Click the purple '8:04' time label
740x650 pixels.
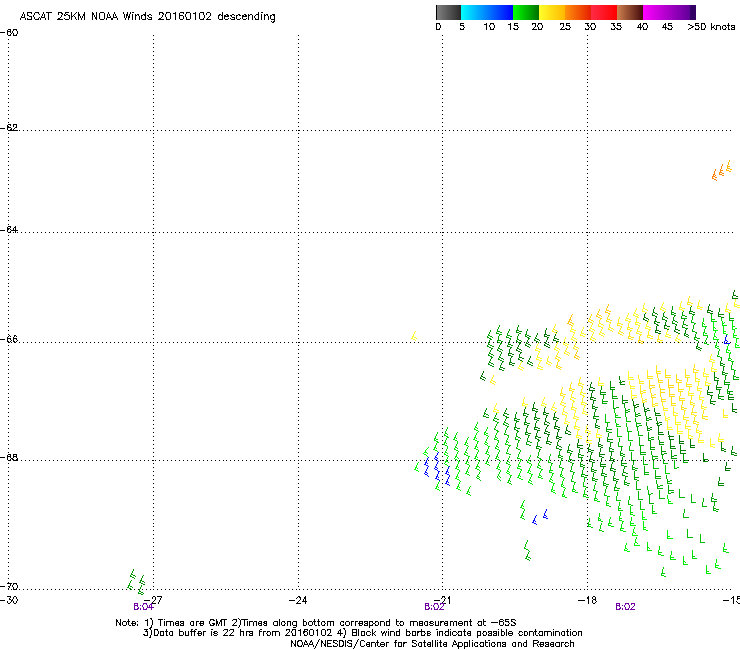(143, 607)
